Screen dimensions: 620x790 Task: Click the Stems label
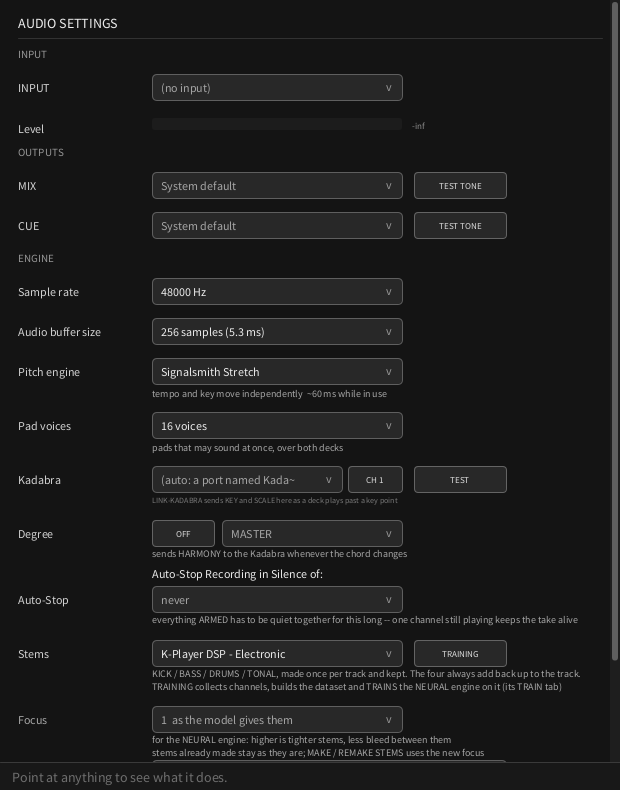(x=33, y=654)
